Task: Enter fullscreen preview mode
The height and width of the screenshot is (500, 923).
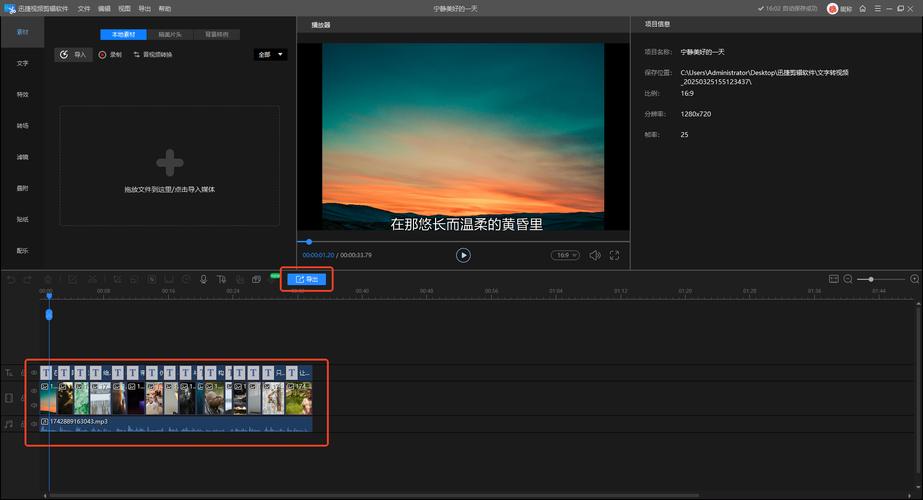Action: point(615,255)
